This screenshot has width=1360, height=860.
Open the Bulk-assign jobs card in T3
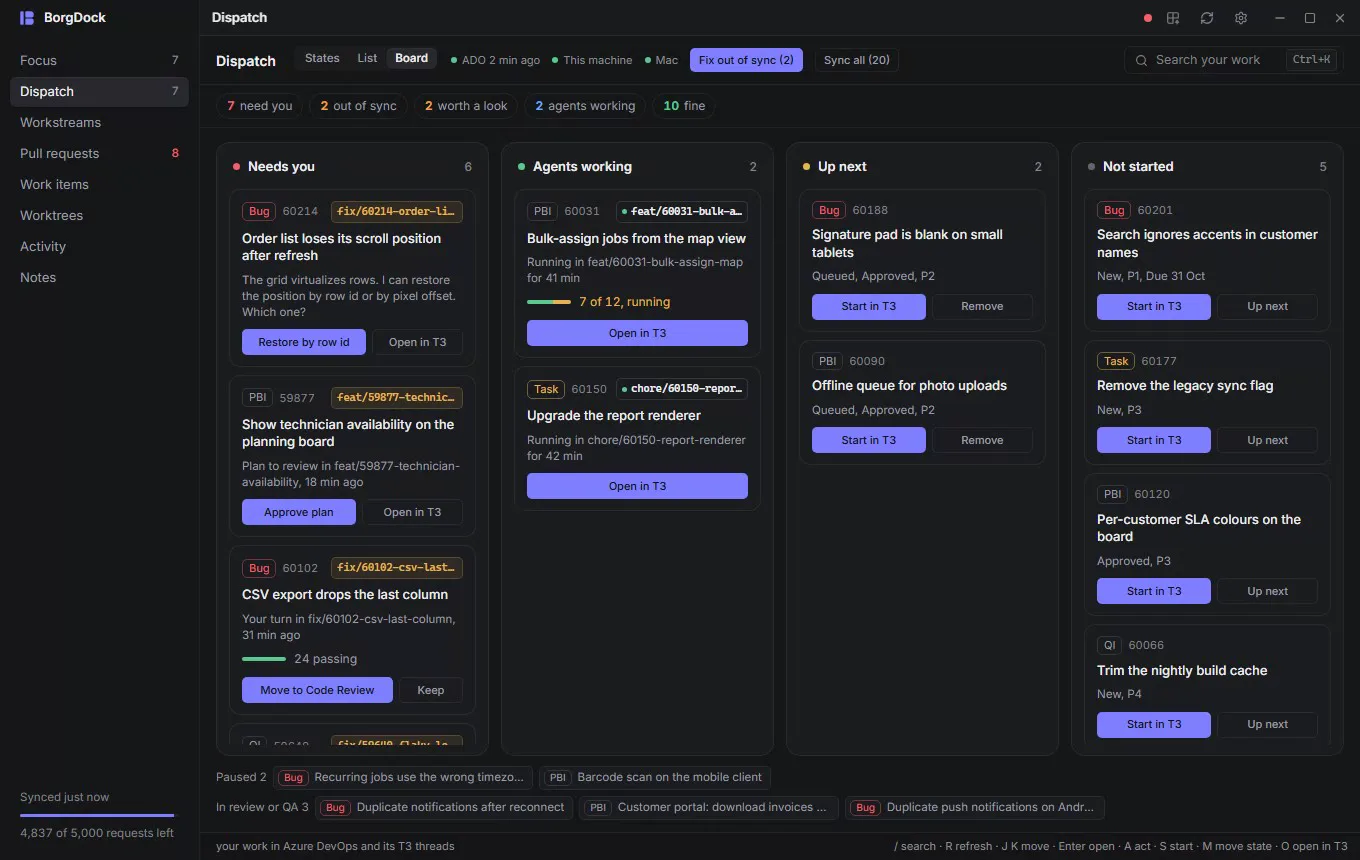pyautogui.click(x=637, y=333)
